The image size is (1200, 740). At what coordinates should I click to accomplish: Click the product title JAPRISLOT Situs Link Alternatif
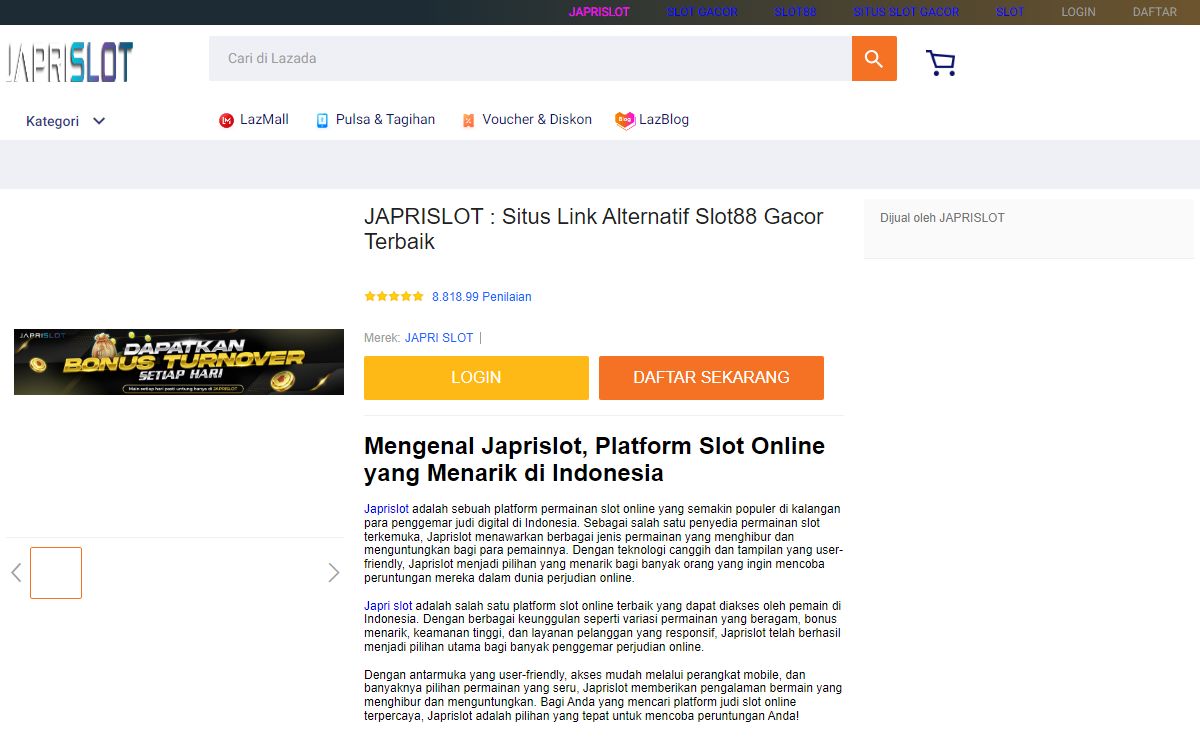[594, 229]
